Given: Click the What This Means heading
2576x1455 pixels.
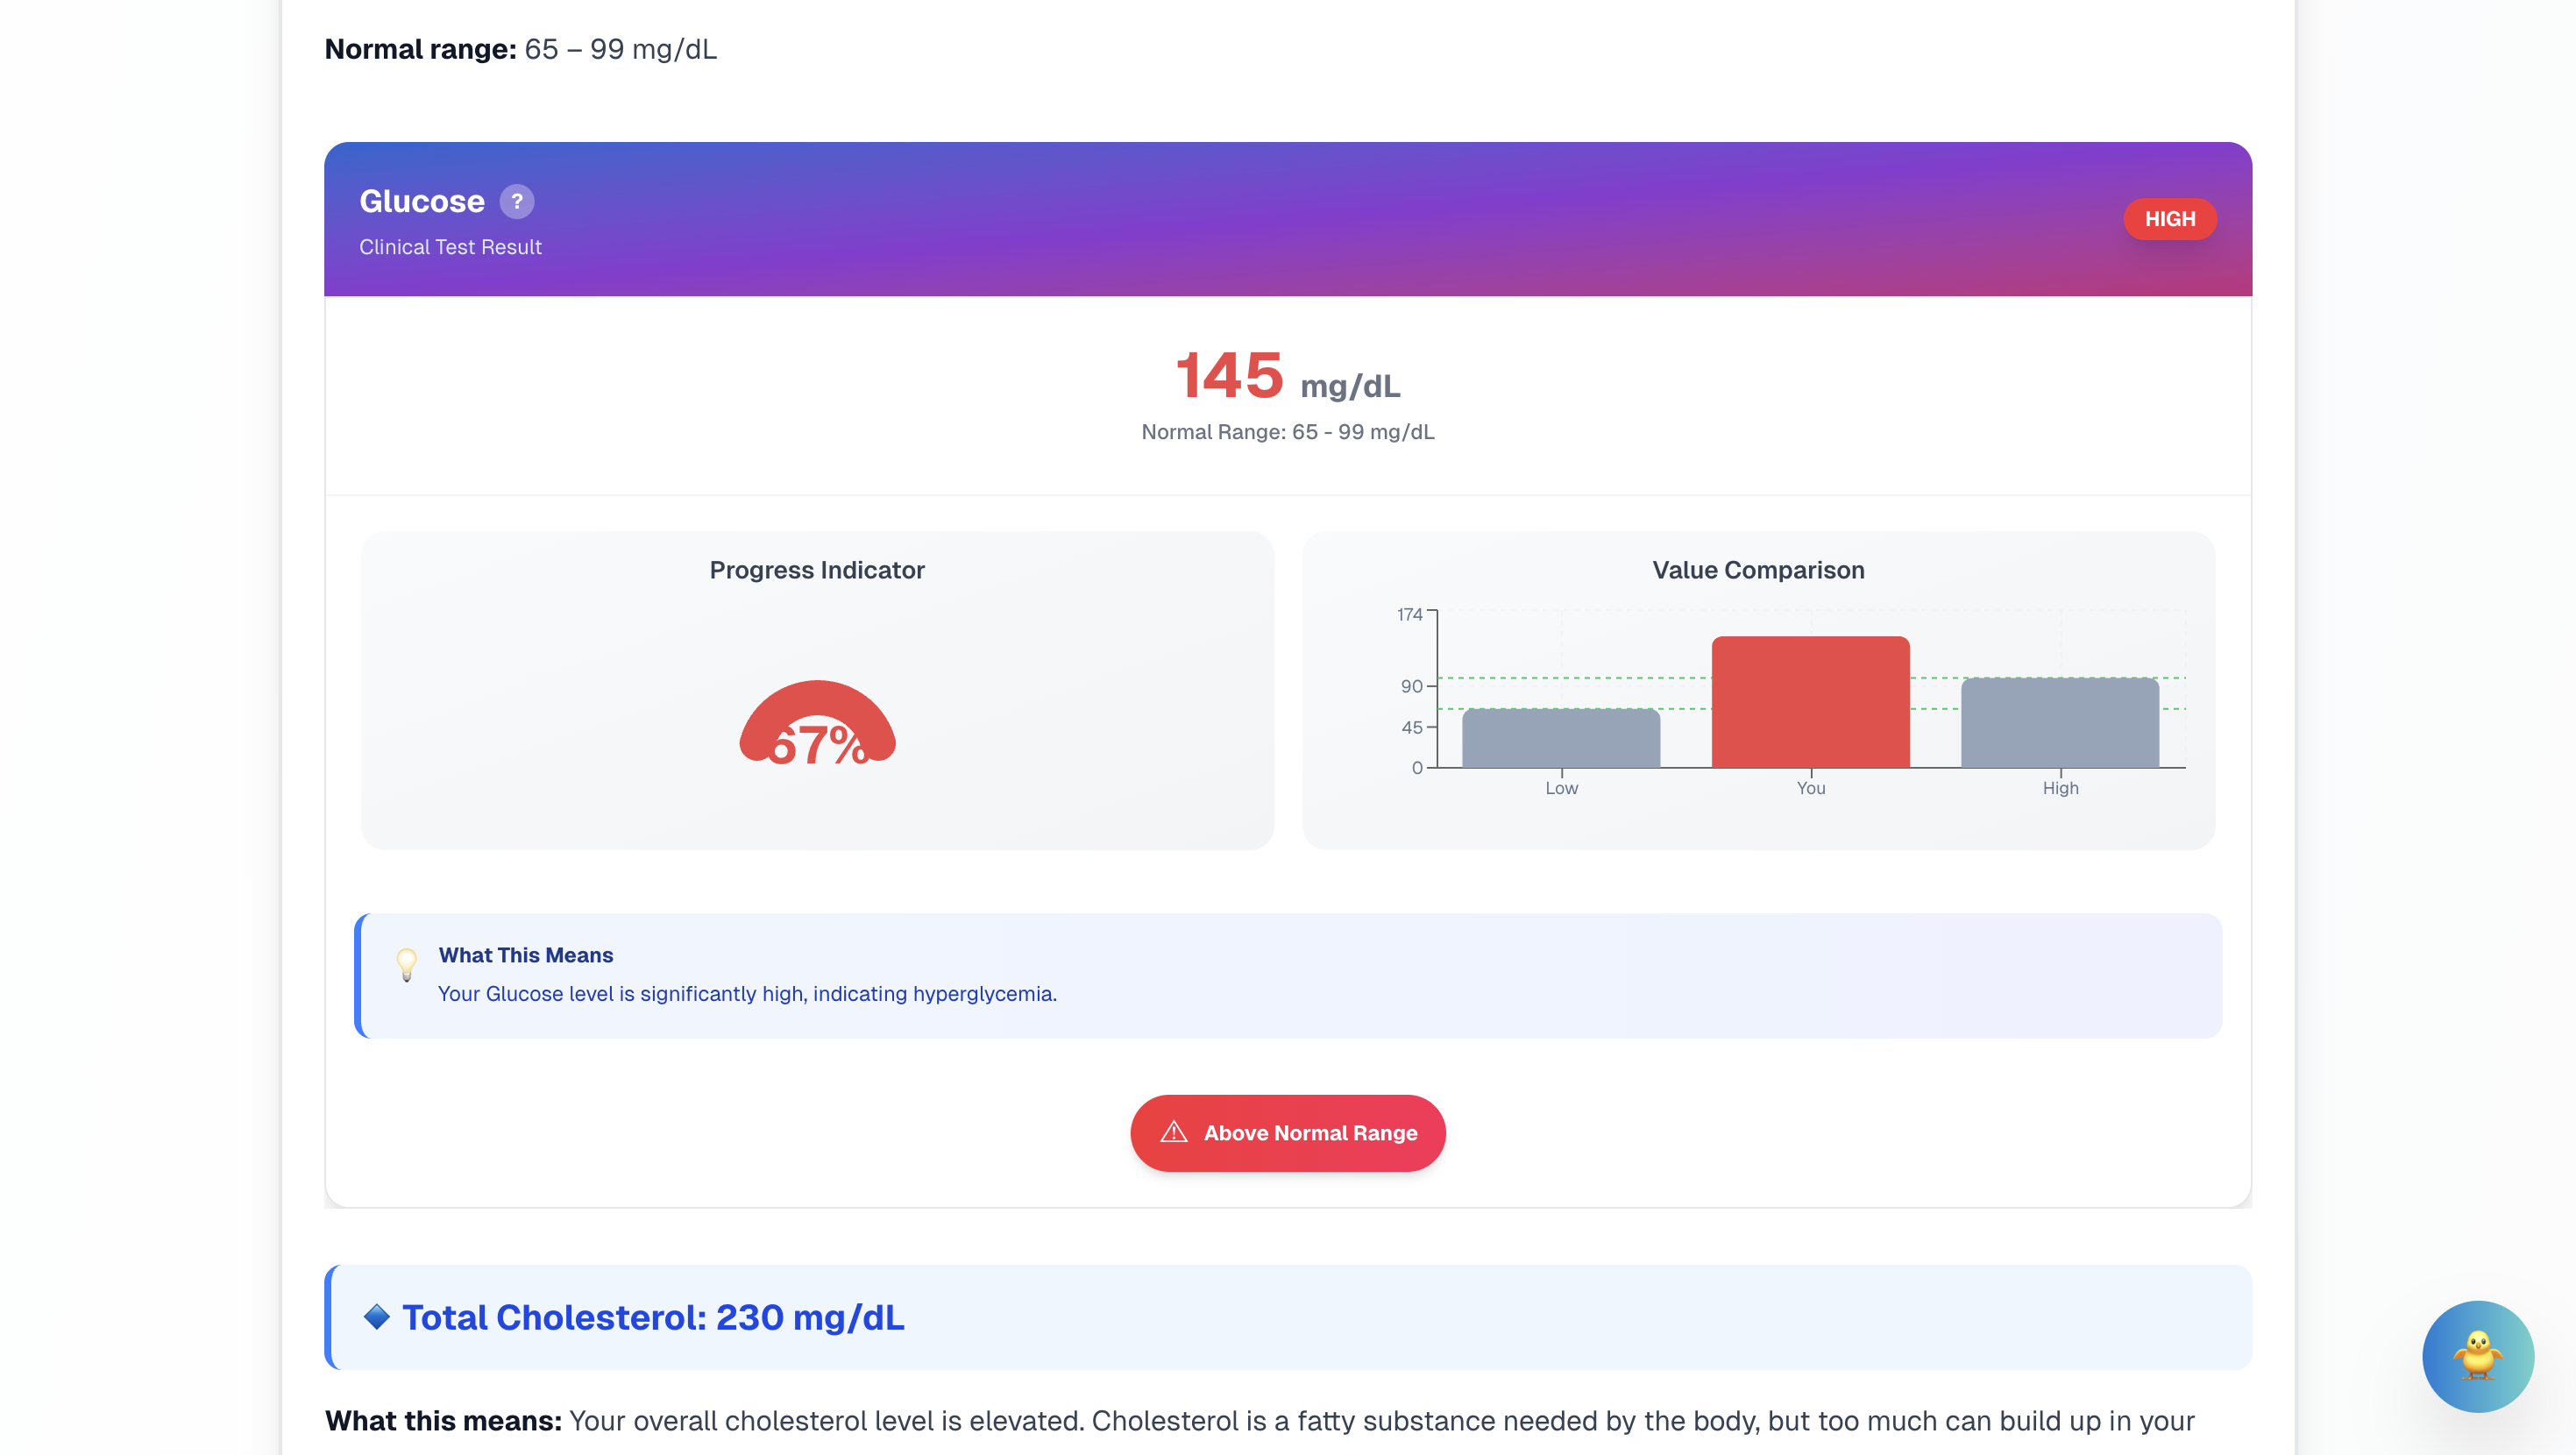Looking at the screenshot, I should (x=526, y=955).
